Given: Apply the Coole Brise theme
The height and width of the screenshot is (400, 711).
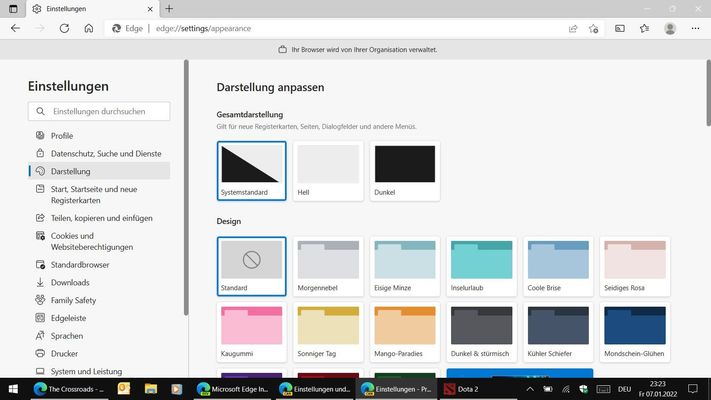Looking at the screenshot, I should click(558, 266).
